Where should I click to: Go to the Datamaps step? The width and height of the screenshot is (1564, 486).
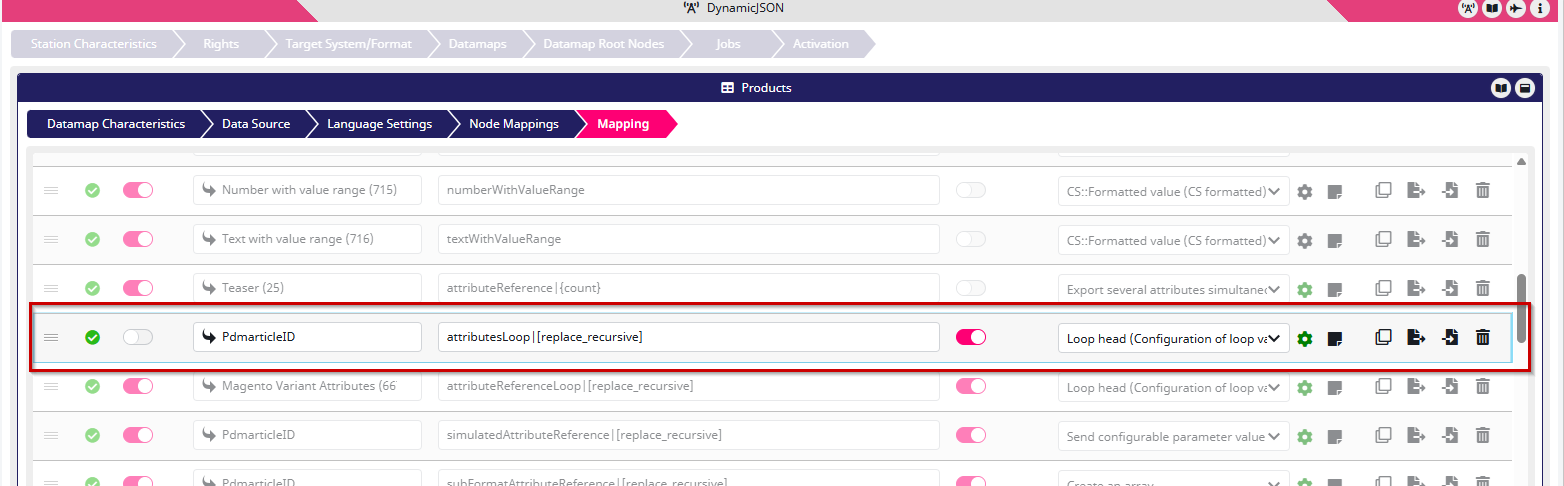[476, 44]
